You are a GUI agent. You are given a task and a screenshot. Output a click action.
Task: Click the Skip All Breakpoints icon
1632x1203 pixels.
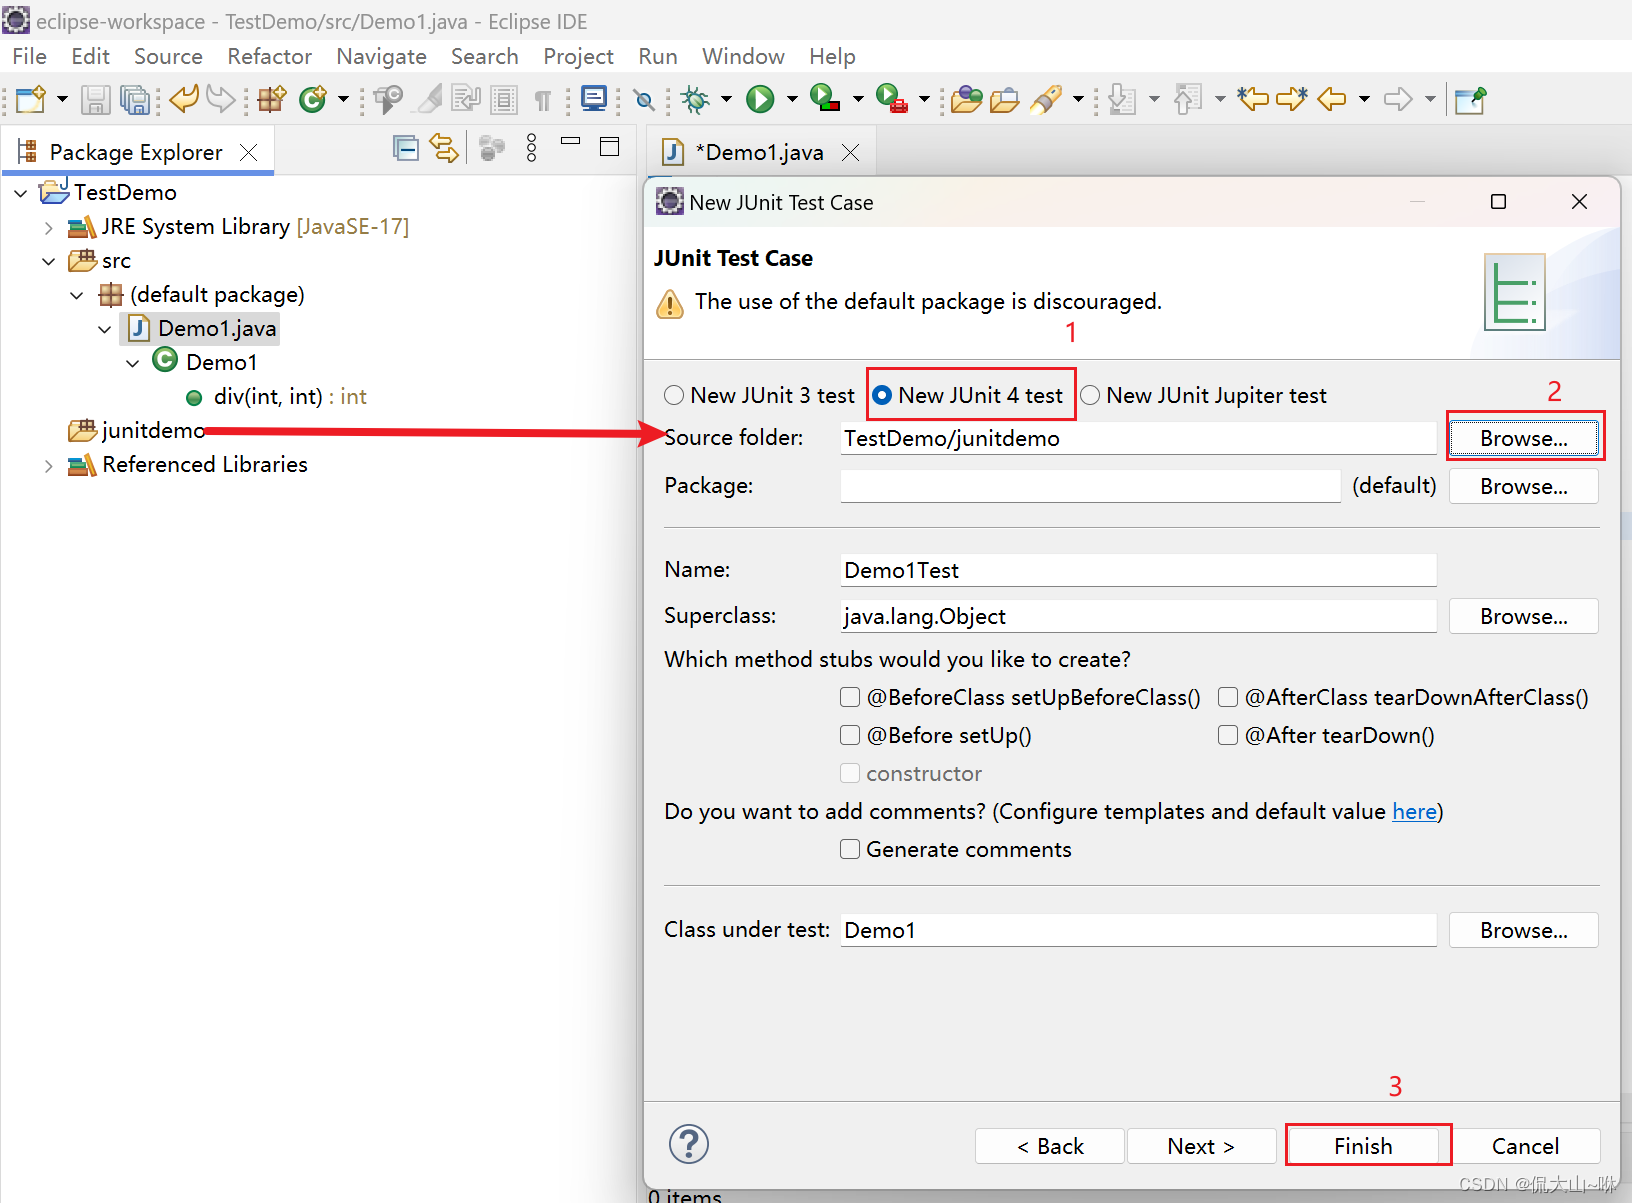[x=645, y=99]
